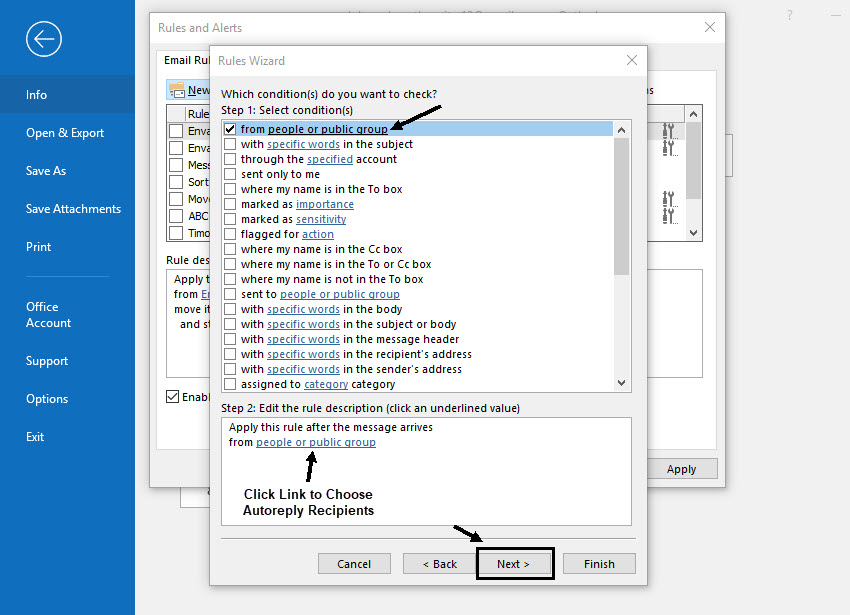Click rules list scroll down arrow in Rules and Alerts
The width and height of the screenshot is (850, 615).
click(x=693, y=233)
